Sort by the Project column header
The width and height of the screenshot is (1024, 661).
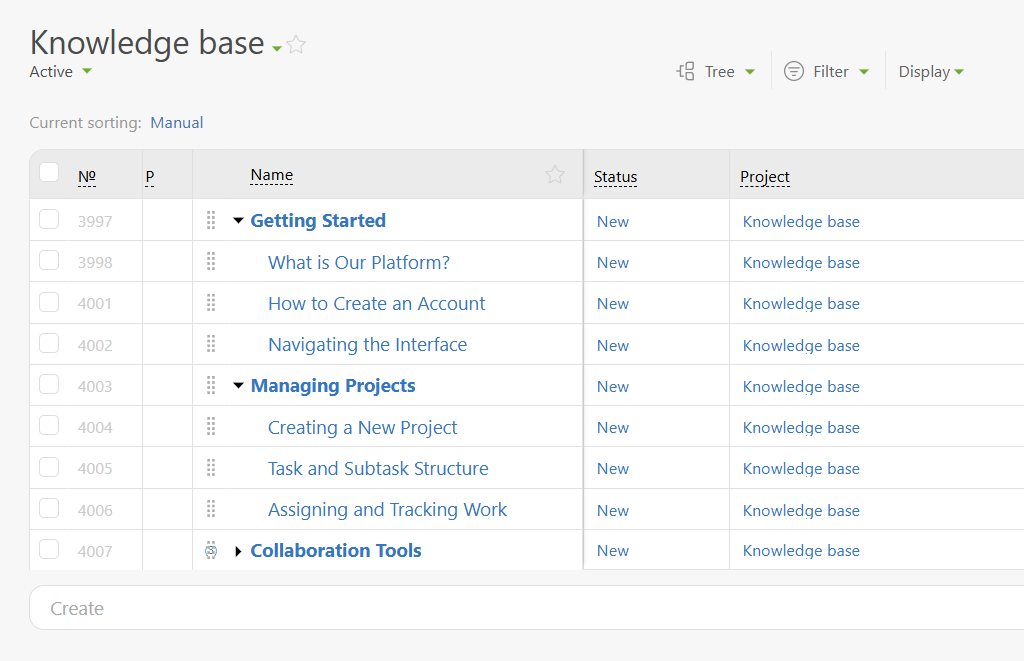765,177
